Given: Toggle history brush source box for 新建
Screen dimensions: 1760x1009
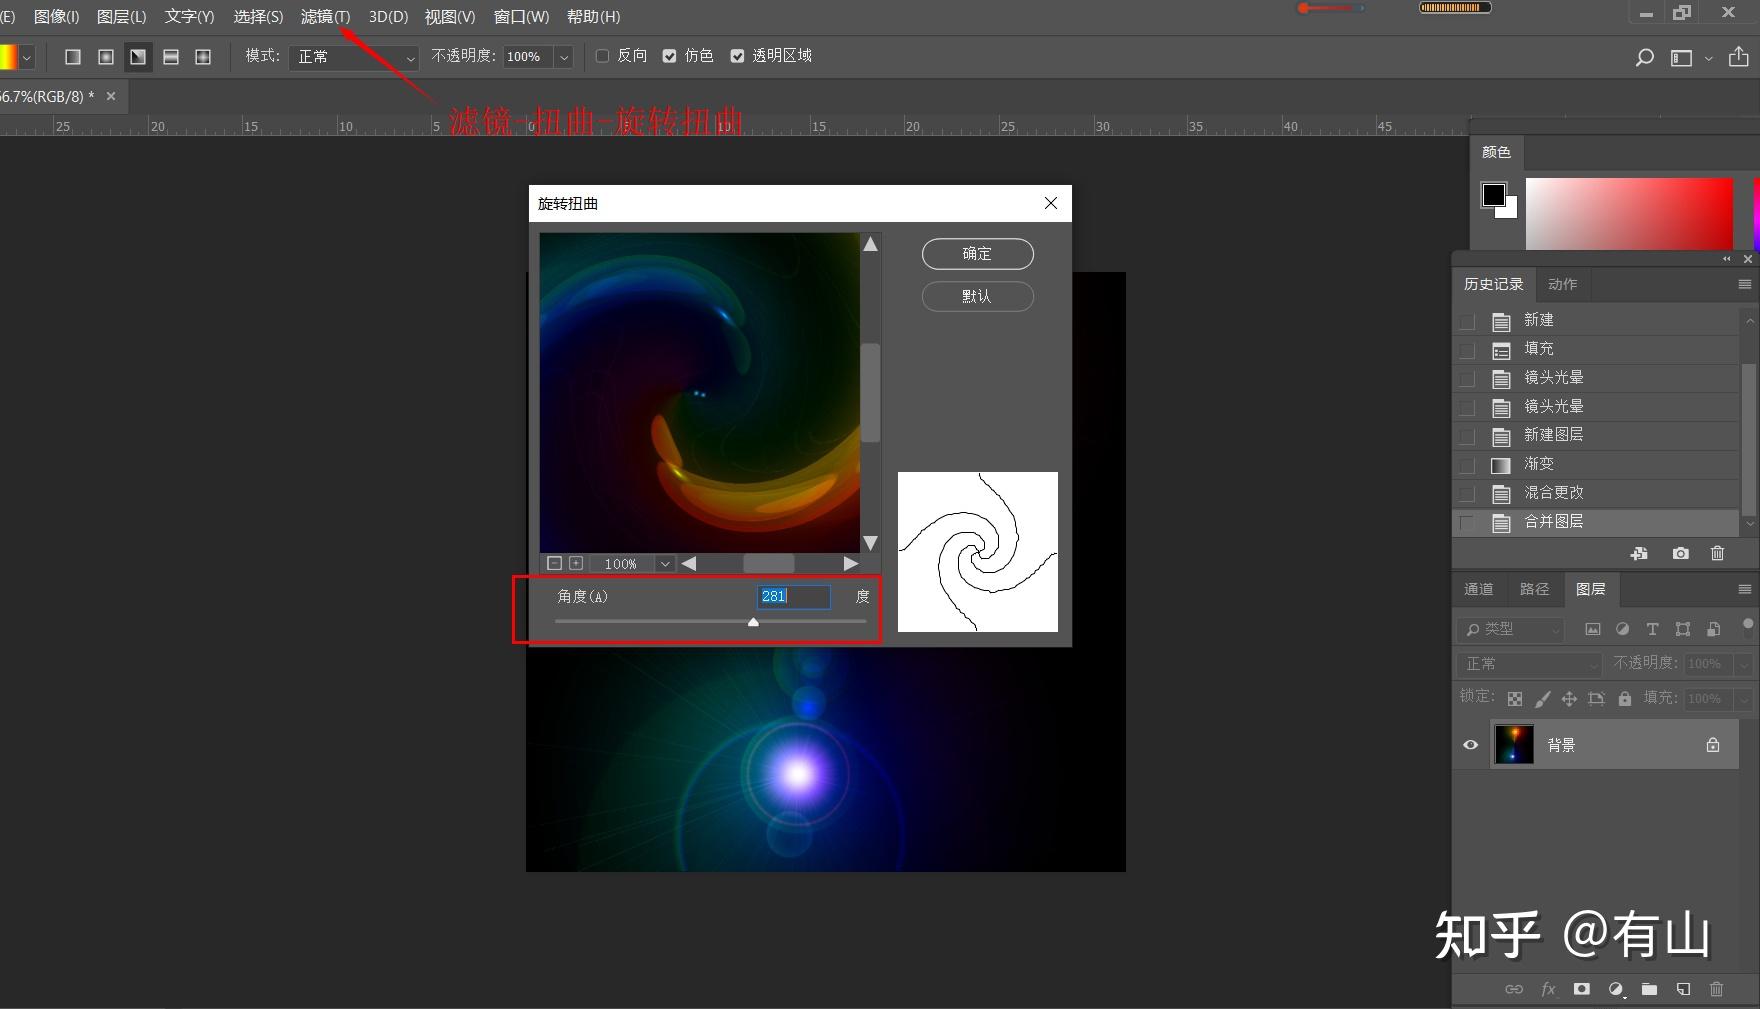Looking at the screenshot, I should tap(1467, 321).
